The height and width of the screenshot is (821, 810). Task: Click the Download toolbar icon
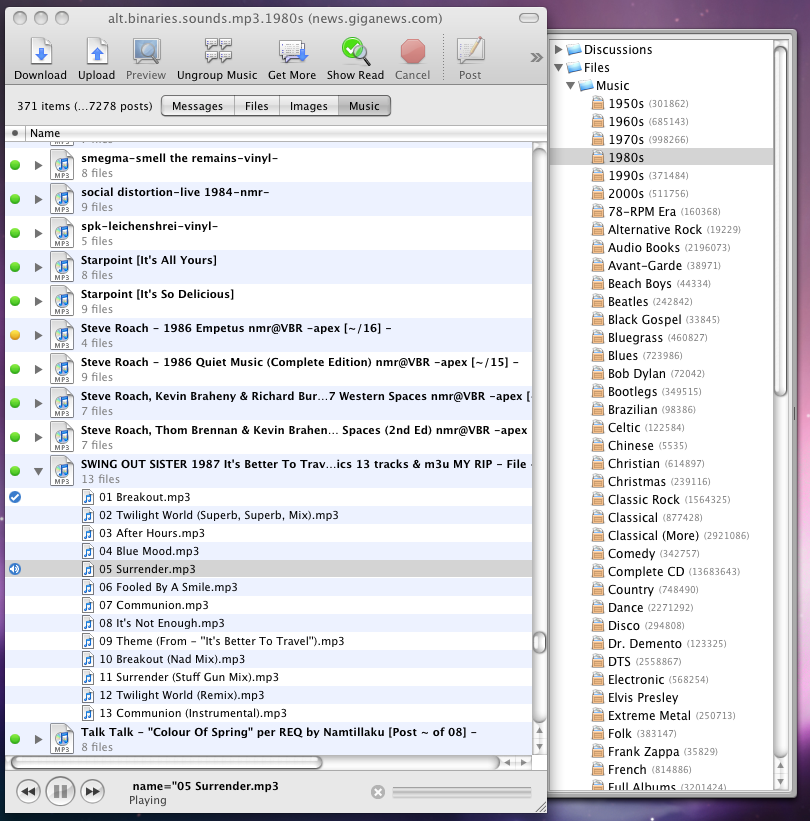pos(41,51)
